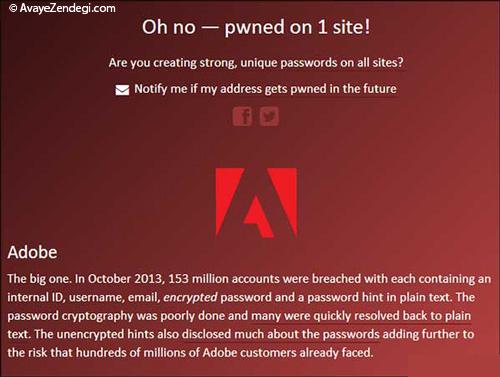Follow the 'disclosed much about the passwords' link
The height and width of the screenshot is (377, 500).
[x=281, y=334]
